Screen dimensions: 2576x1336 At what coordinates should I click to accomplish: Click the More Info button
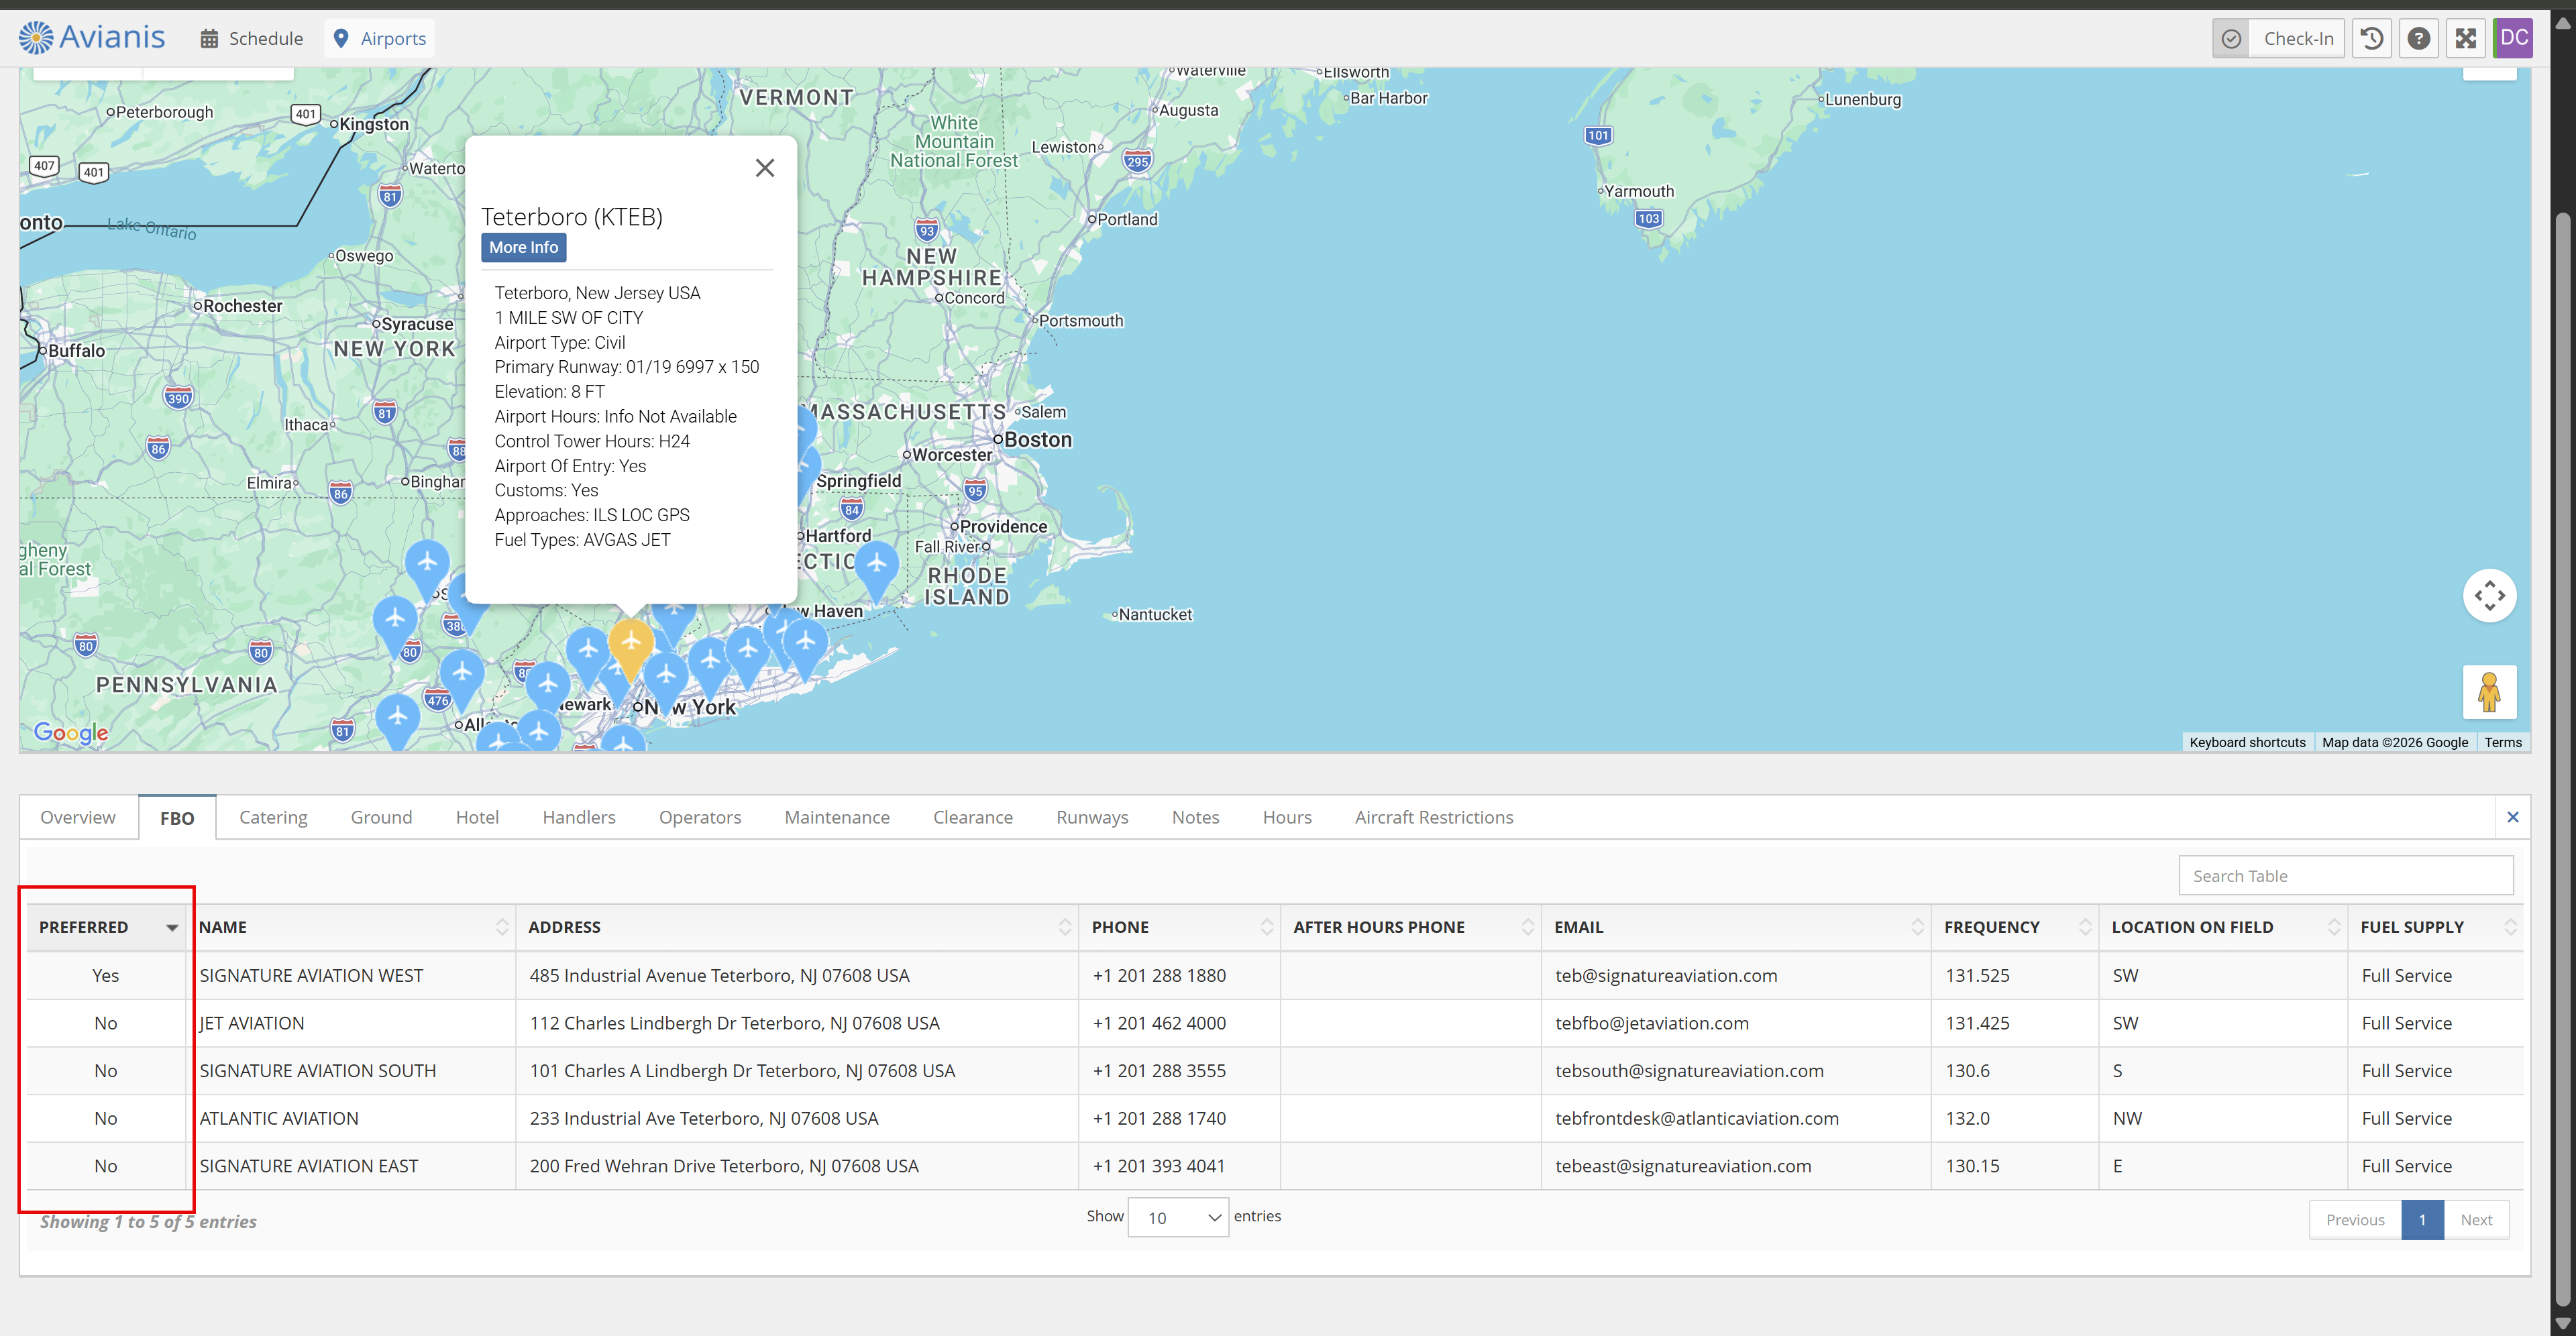pyautogui.click(x=523, y=247)
